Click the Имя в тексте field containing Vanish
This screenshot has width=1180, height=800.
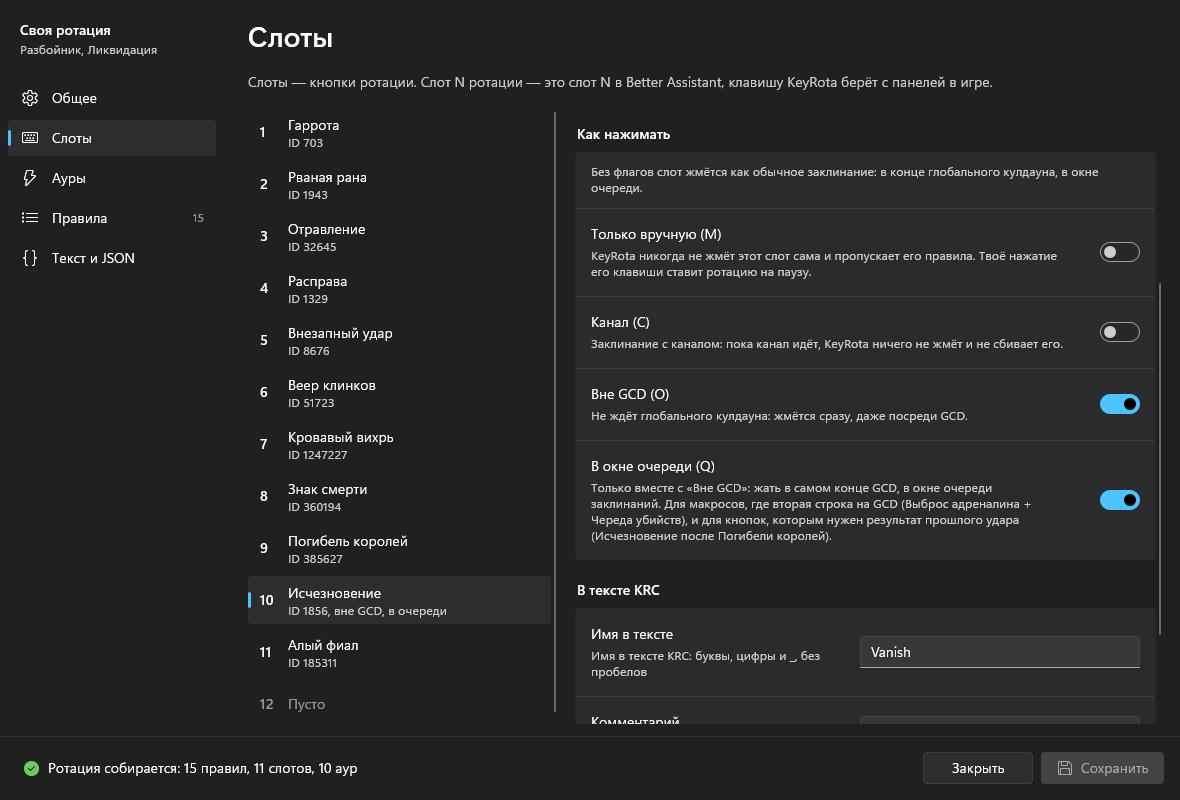[x=999, y=652]
